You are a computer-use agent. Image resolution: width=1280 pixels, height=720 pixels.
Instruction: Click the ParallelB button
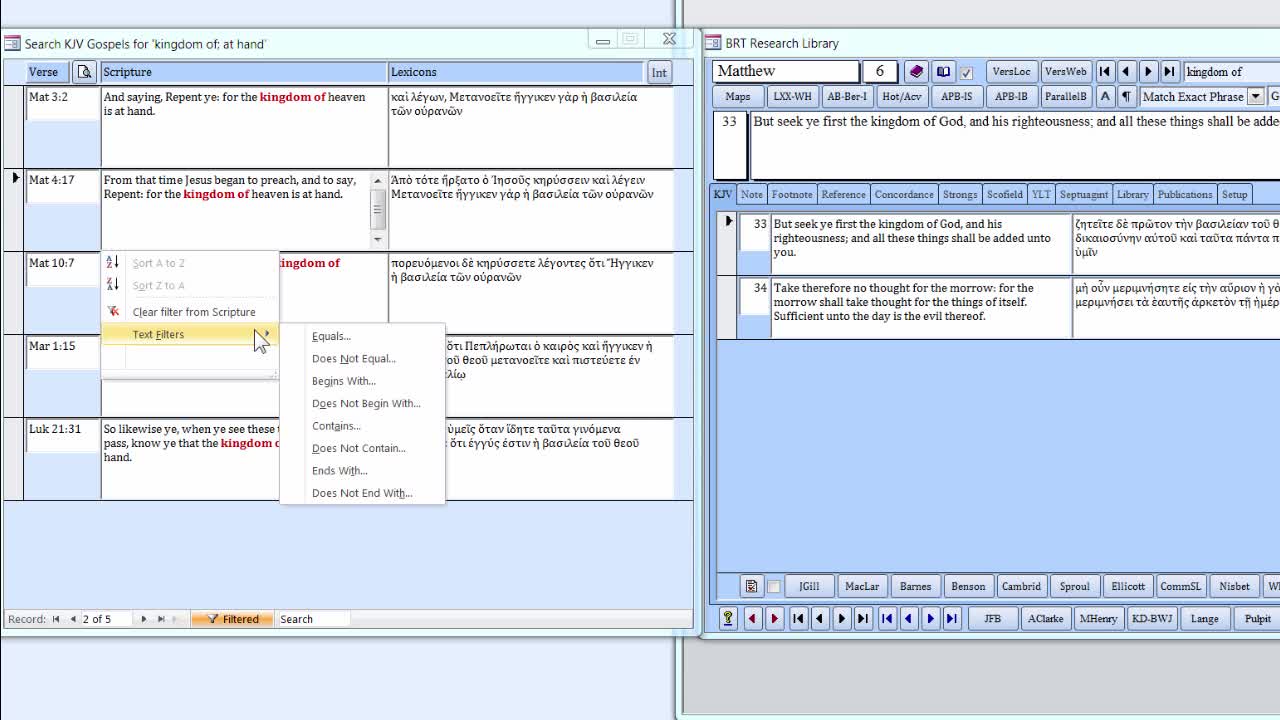pos(1065,97)
